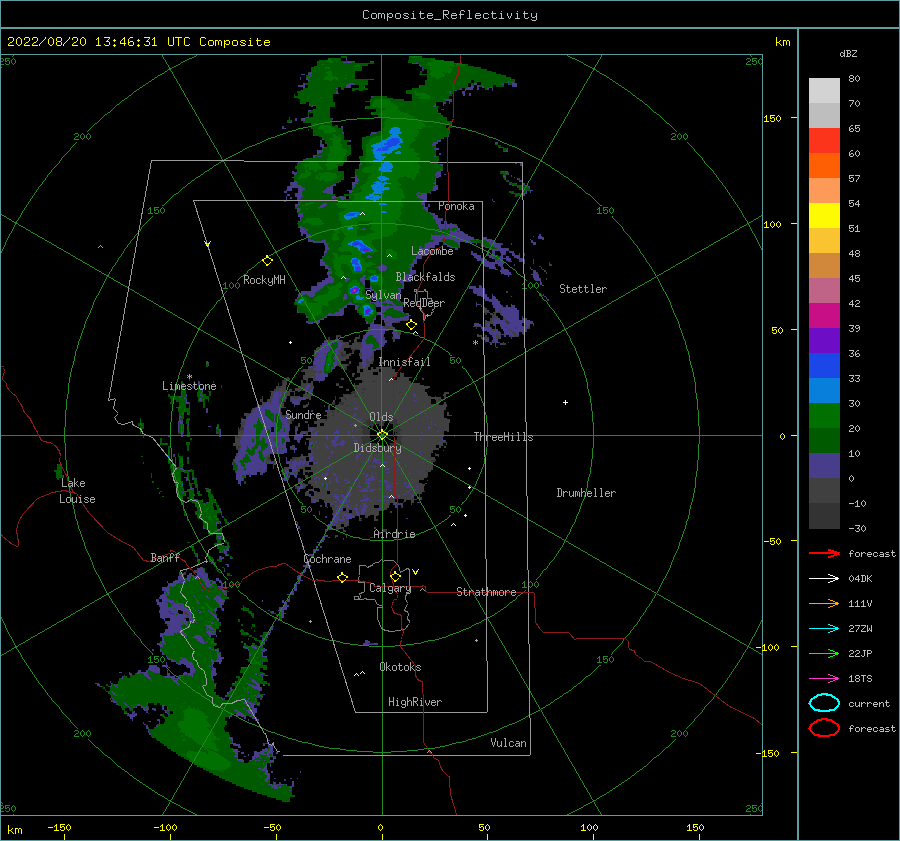Click the current legend label

pos(868,704)
